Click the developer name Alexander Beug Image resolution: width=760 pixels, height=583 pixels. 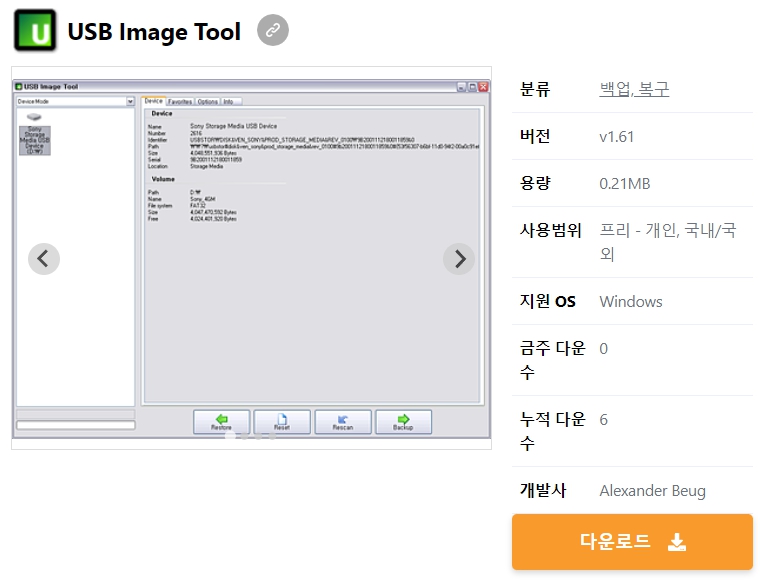[652, 491]
